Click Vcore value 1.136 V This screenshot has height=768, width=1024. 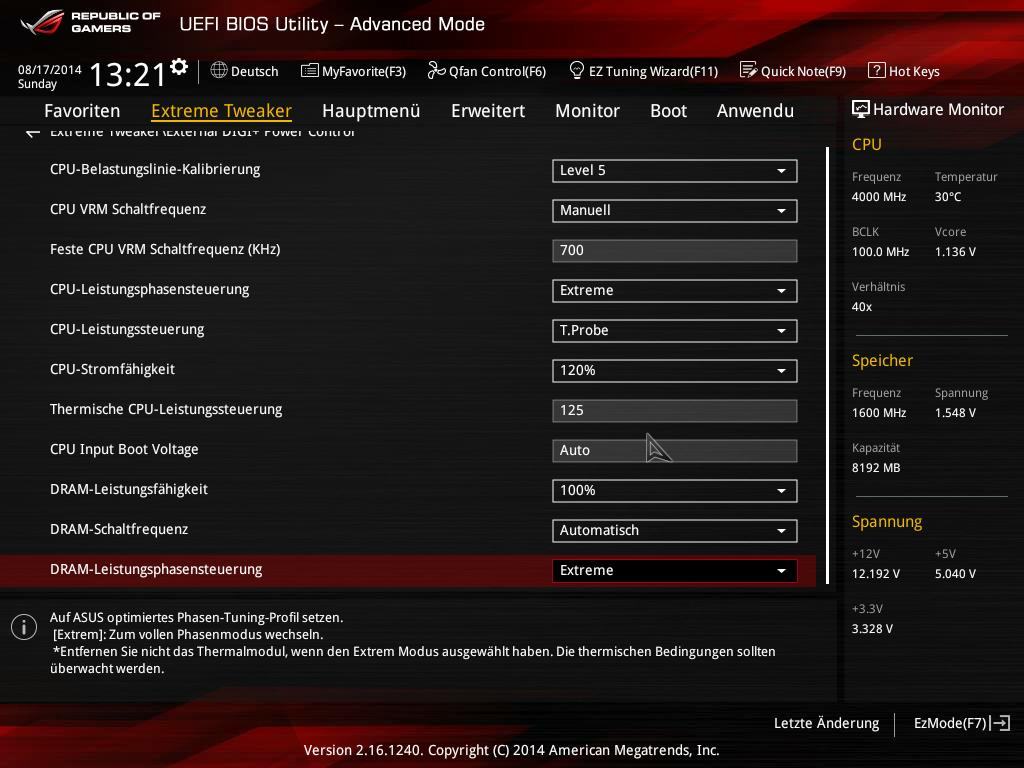click(x=955, y=251)
